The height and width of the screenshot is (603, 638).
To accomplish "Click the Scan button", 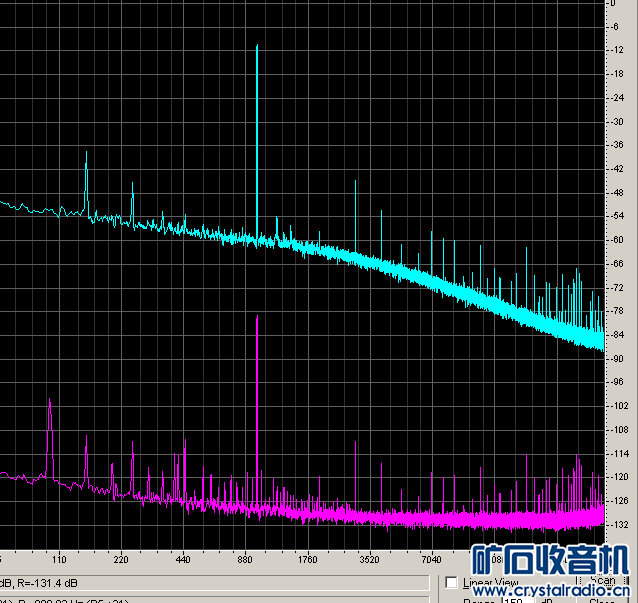I will [x=603, y=581].
